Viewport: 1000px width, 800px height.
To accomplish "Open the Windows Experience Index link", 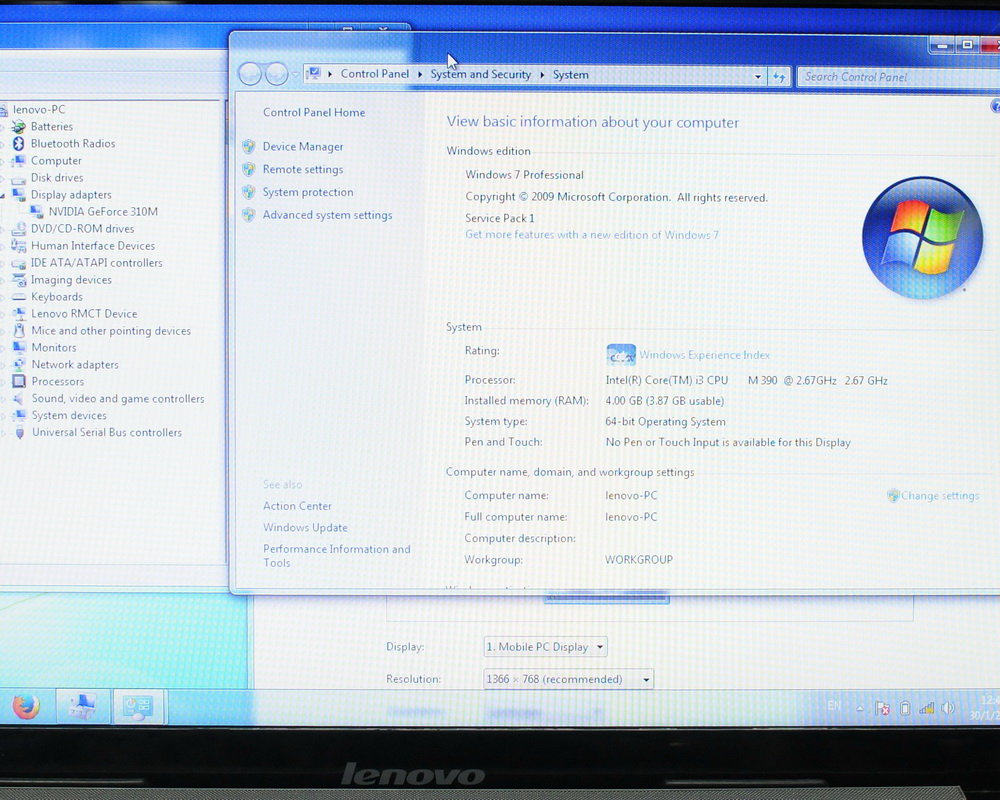I will (704, 355).
